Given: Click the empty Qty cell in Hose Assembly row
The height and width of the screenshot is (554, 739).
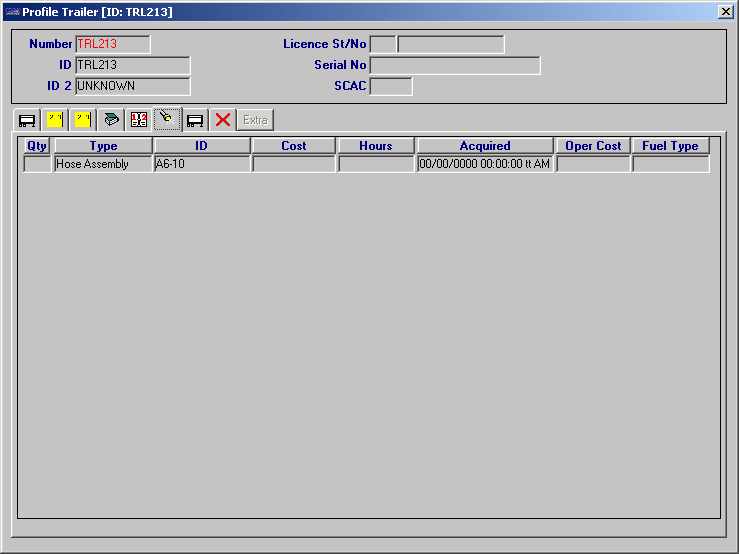Looking at the screenshot, I should click(37, 164).
